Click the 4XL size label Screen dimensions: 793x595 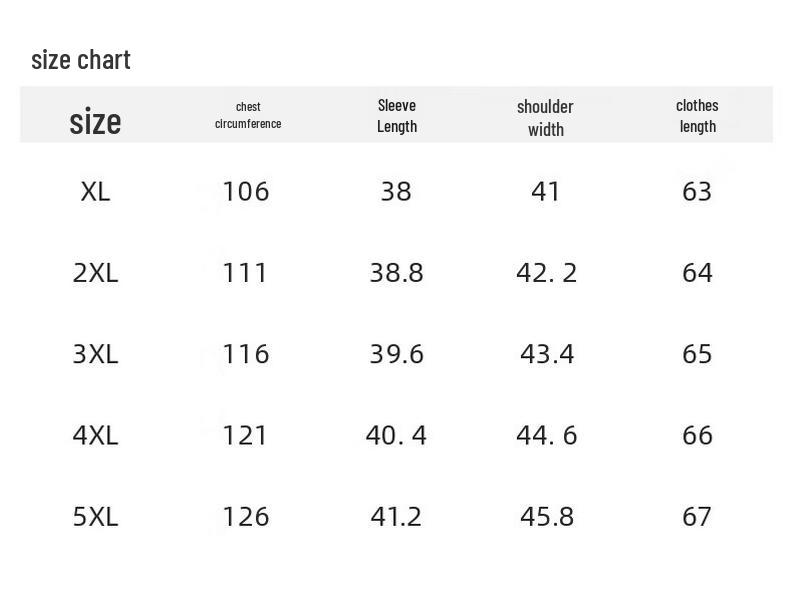click(x=95, y=435)
